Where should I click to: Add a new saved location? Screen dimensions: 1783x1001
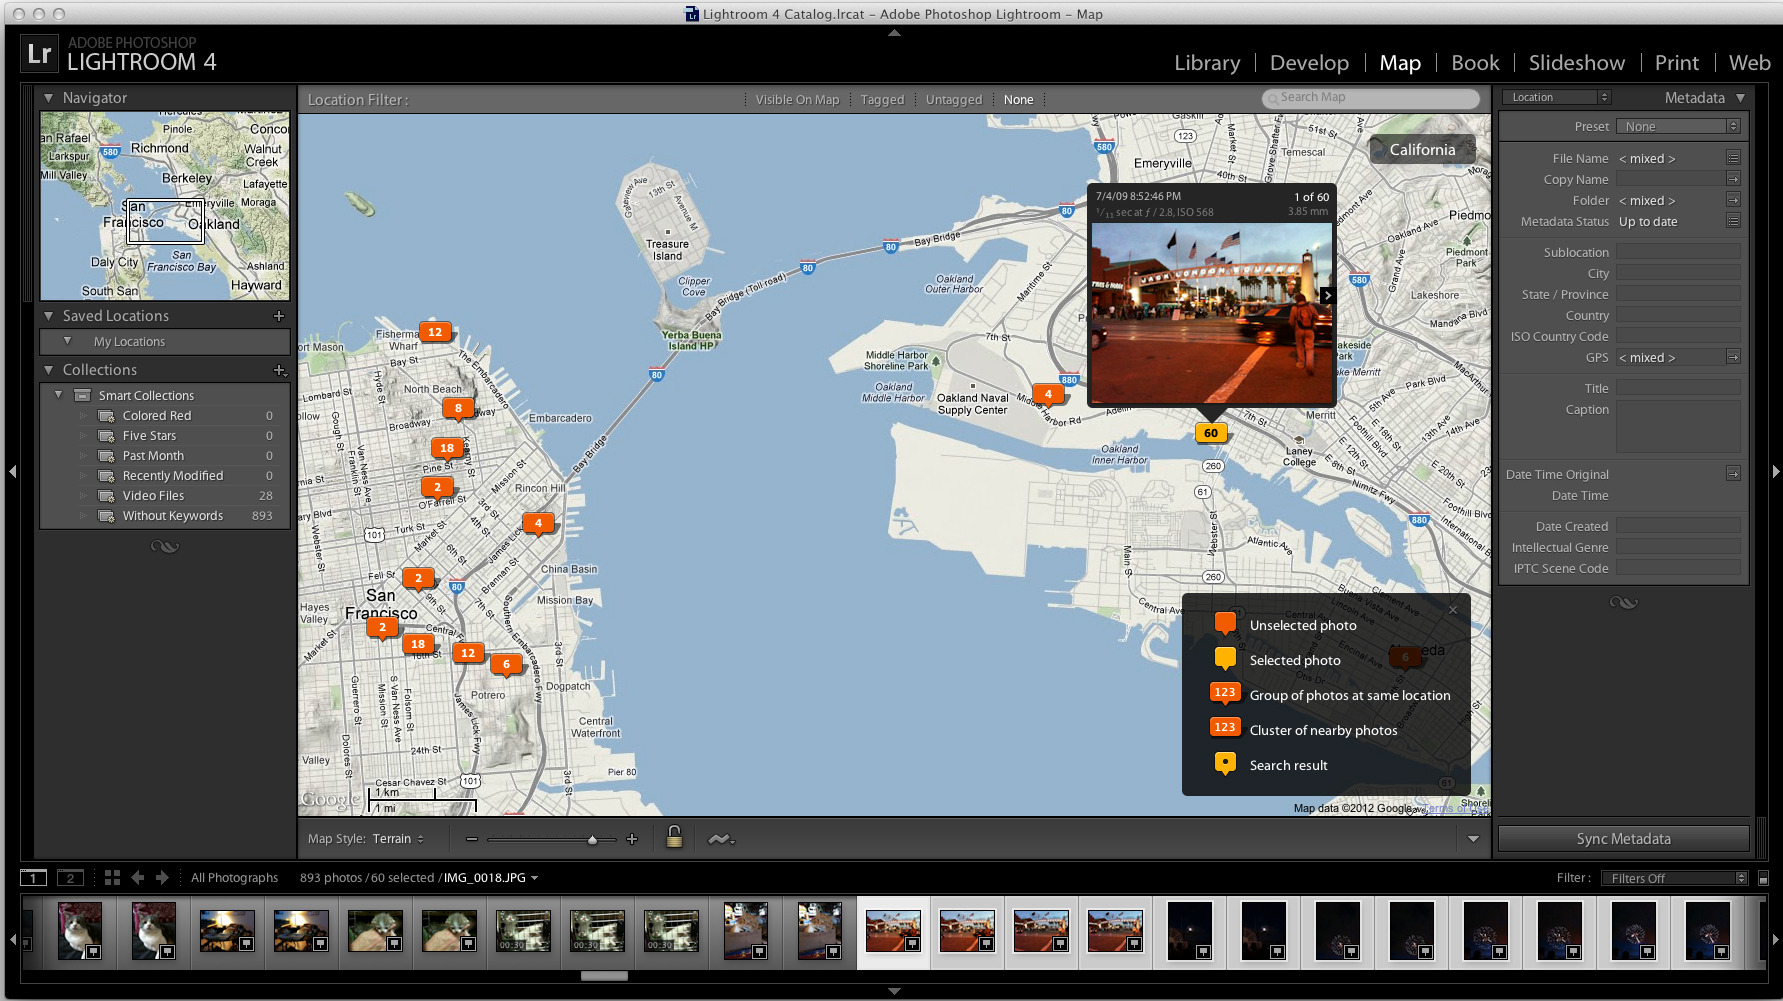(x=279, y=316)
